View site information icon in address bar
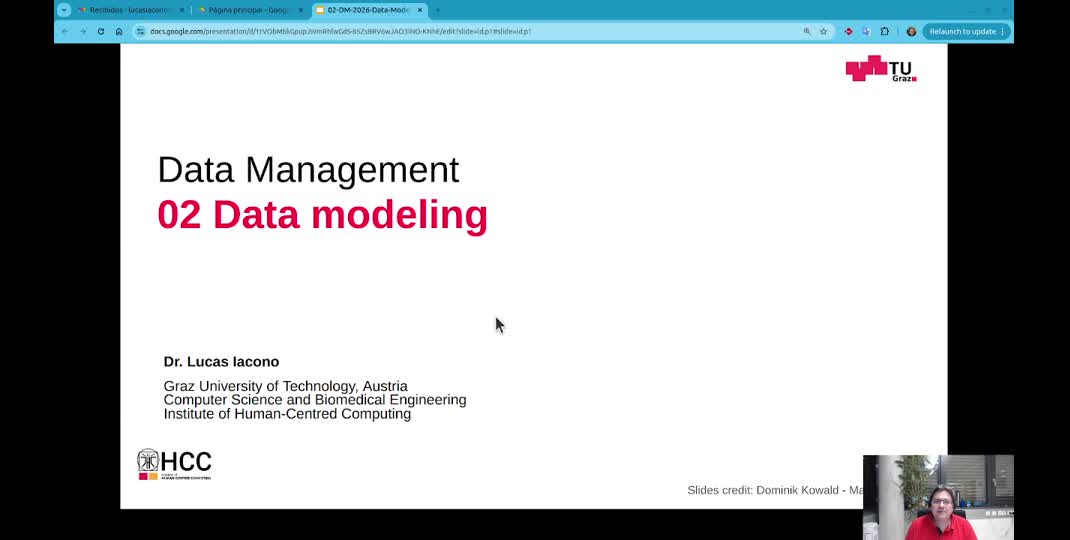This screenshot has height=540, width=1070. [x=141, y=31]
